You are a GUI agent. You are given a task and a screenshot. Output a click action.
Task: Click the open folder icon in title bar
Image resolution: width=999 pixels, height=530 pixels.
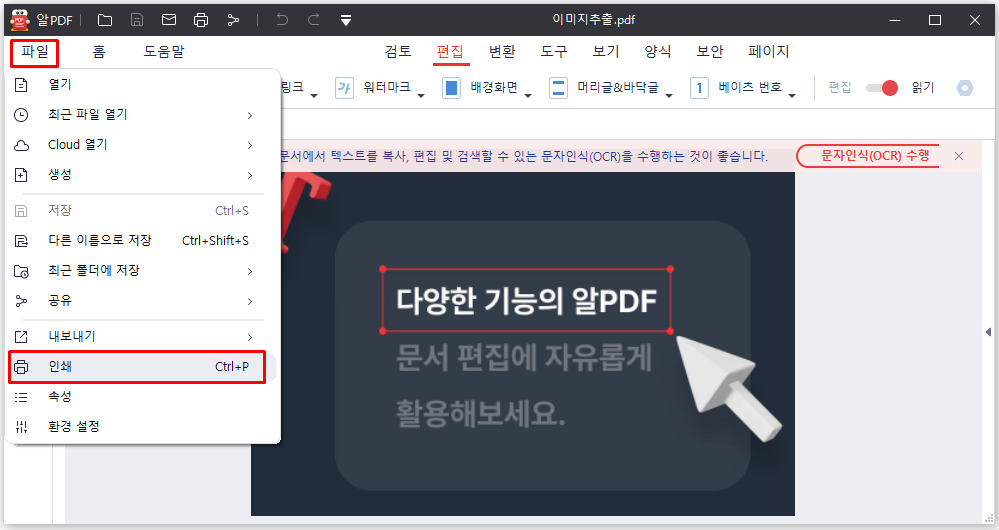coord(105,20)
